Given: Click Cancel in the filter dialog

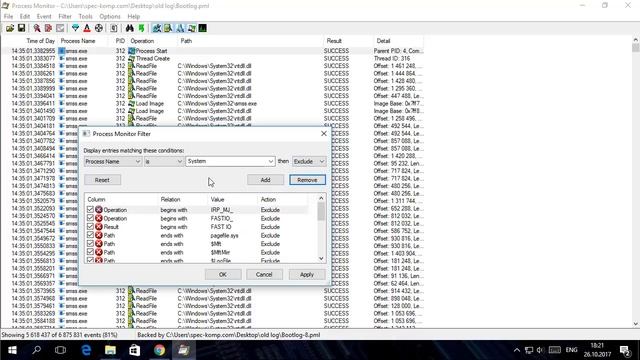Looking at the screenshot, I should pos(264,274).
